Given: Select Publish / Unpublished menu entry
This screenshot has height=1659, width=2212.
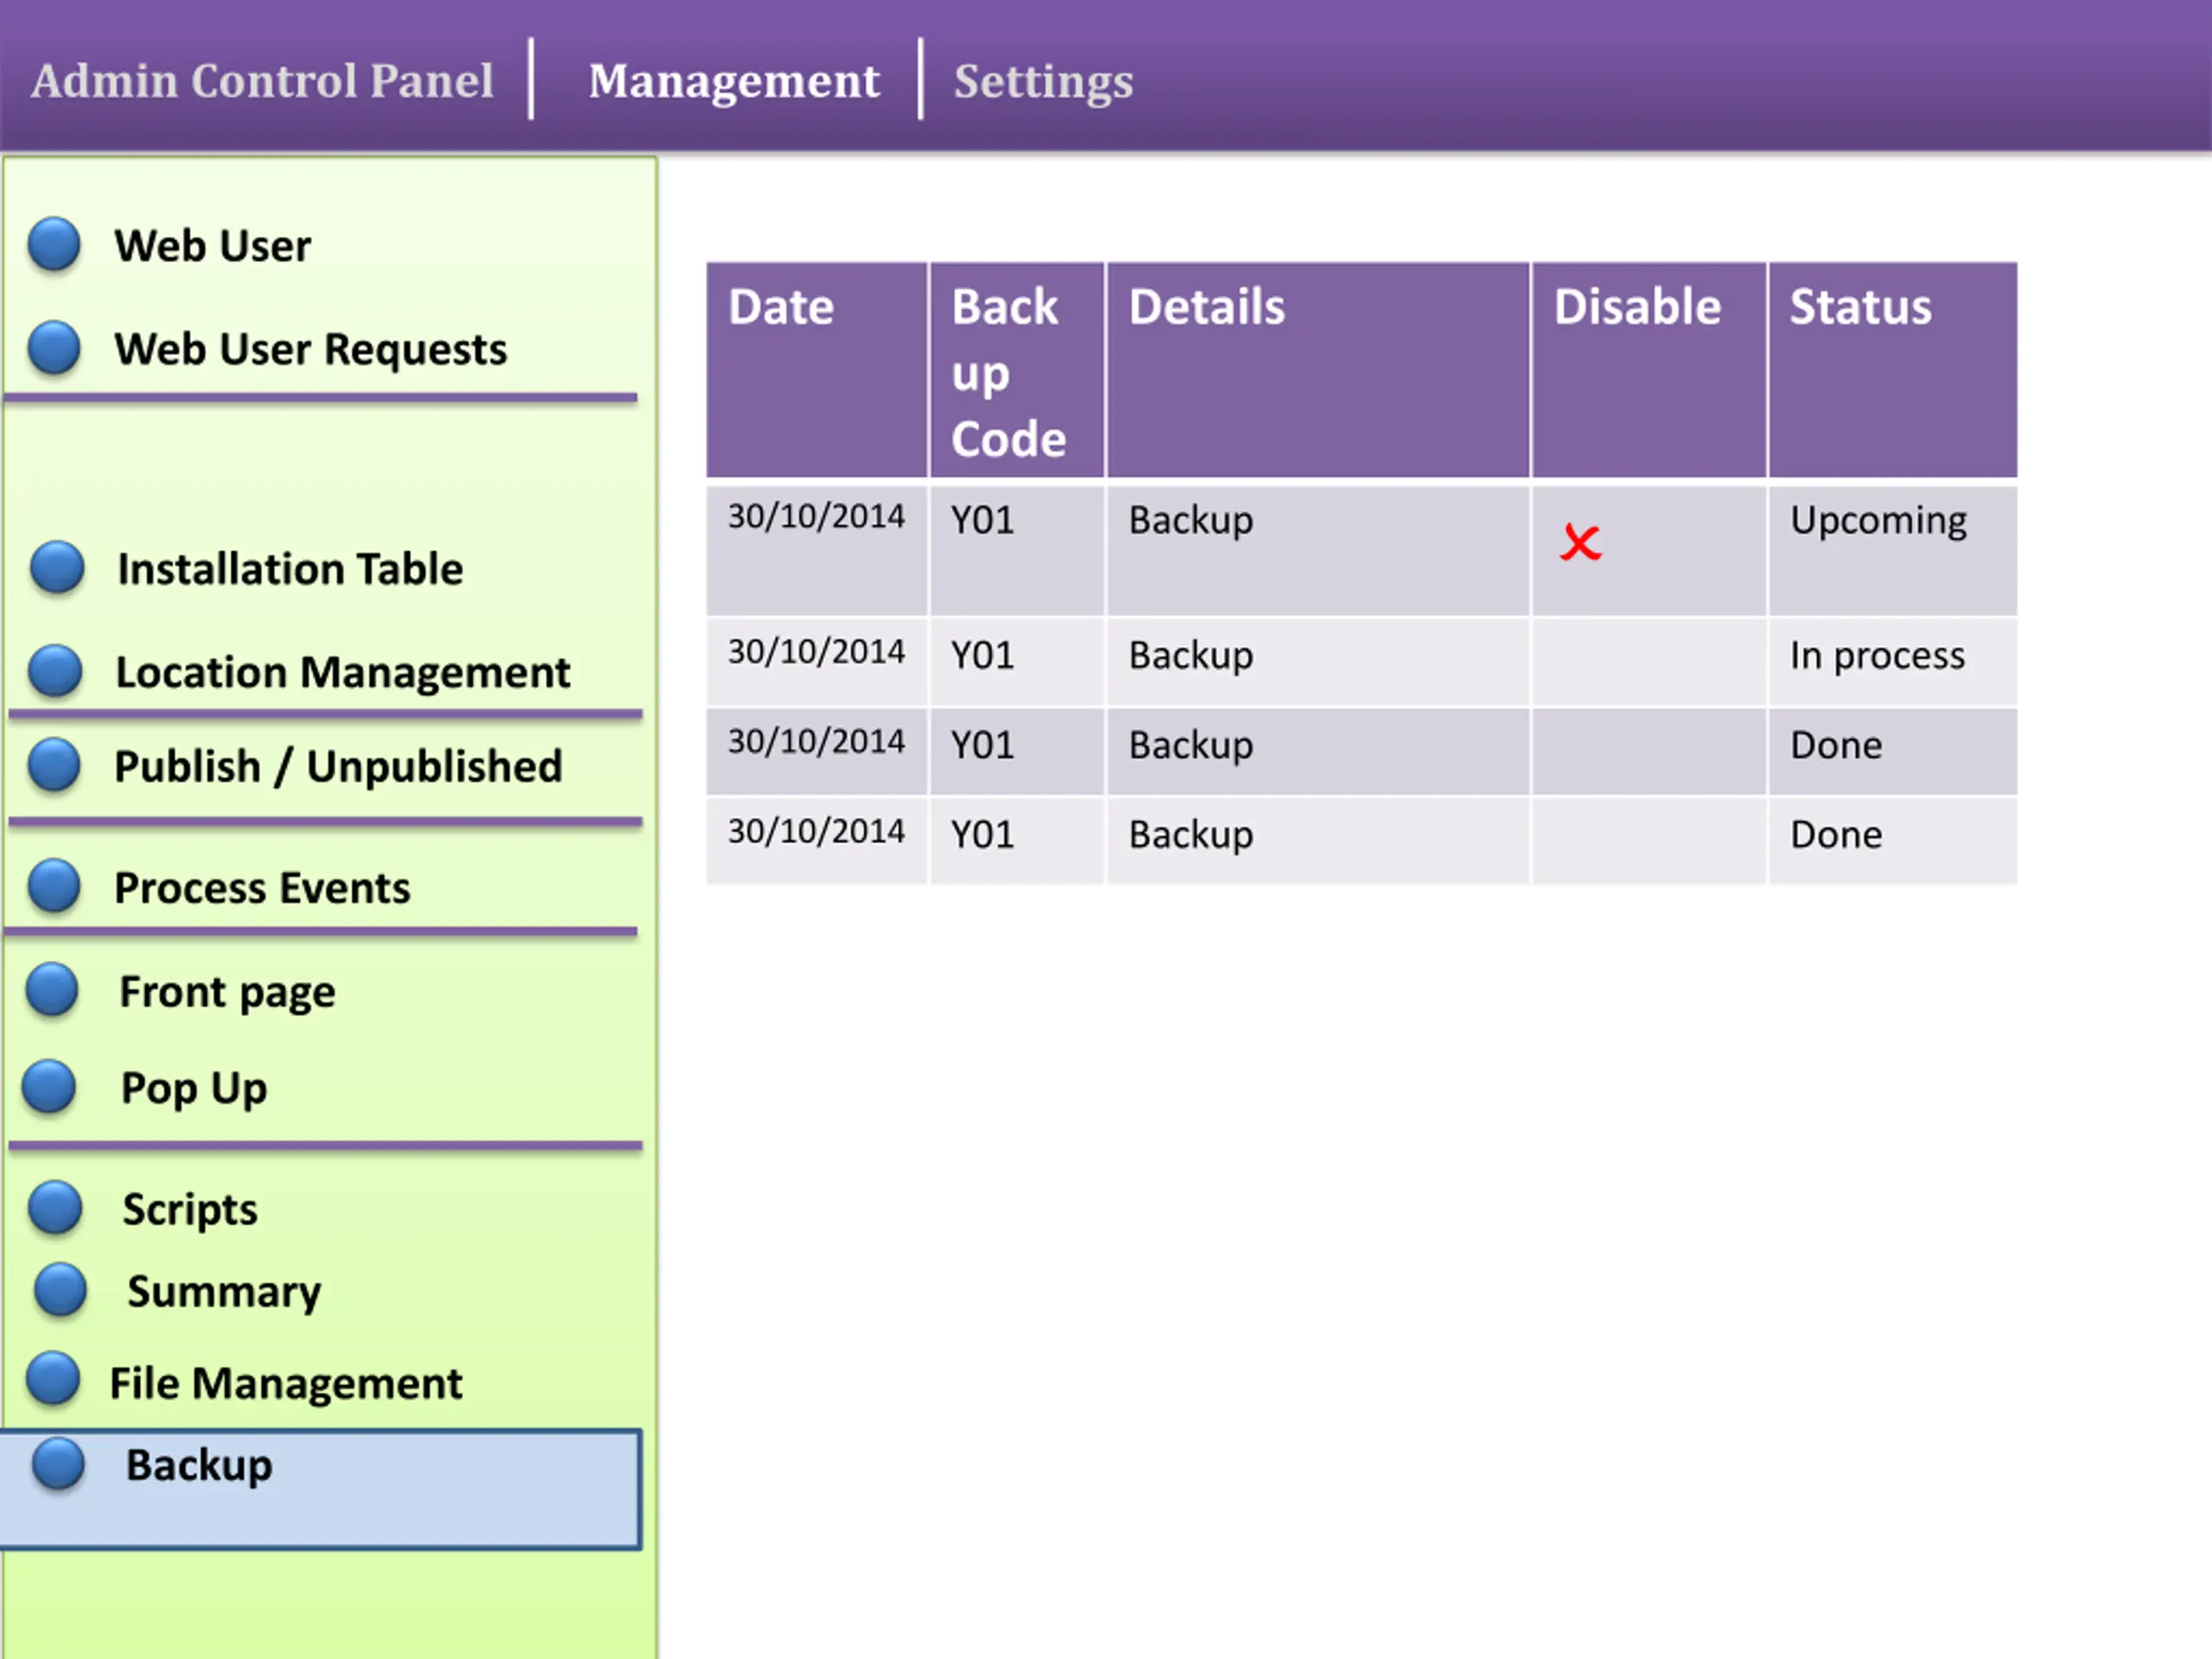Looking at the screenshot, I should coord(338,767).
